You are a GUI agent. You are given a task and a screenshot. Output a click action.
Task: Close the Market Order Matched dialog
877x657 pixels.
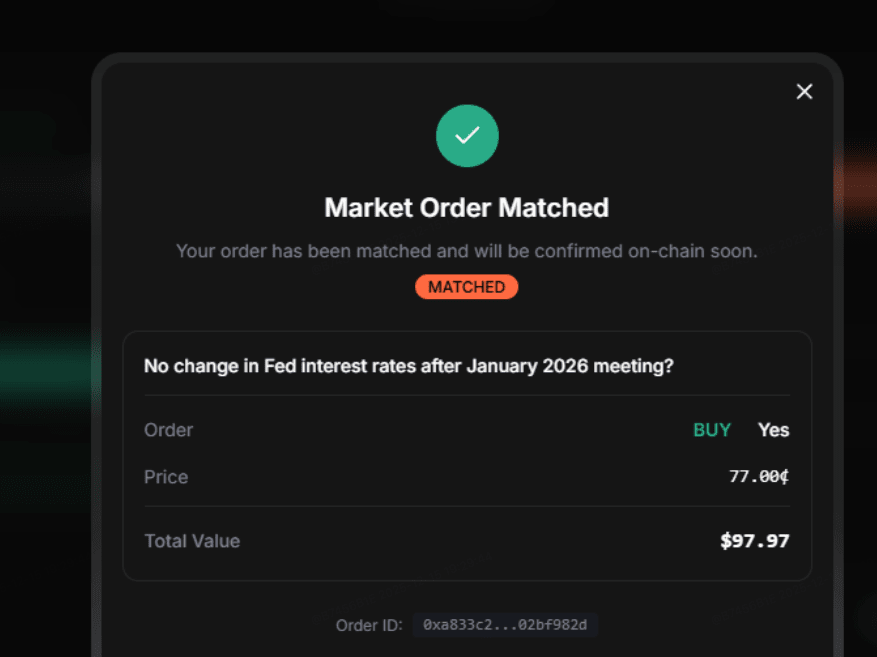point(804,92)
